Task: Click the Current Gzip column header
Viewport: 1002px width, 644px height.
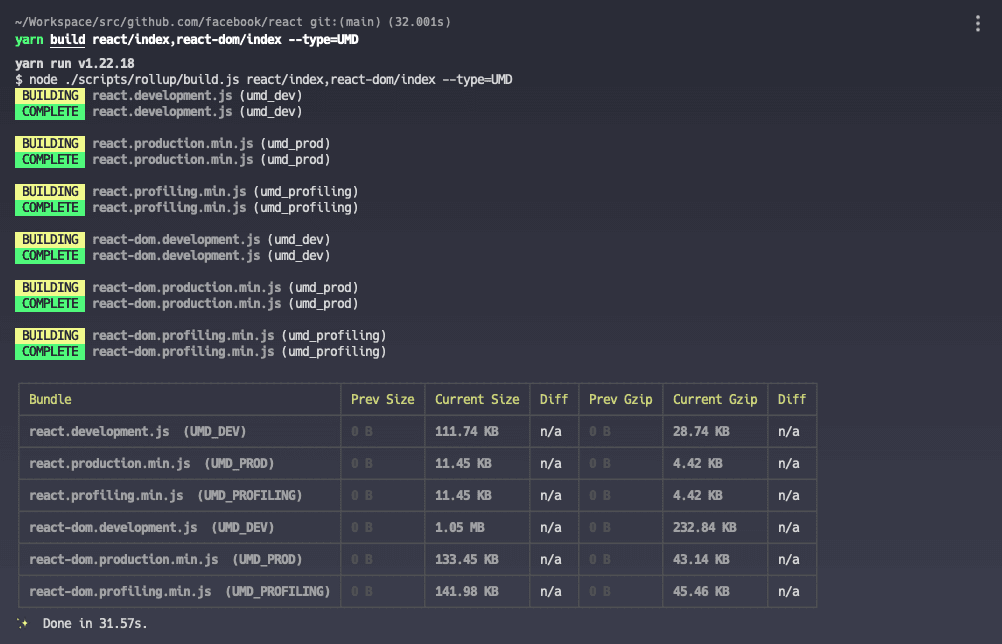Action: [x=715, y=399]
